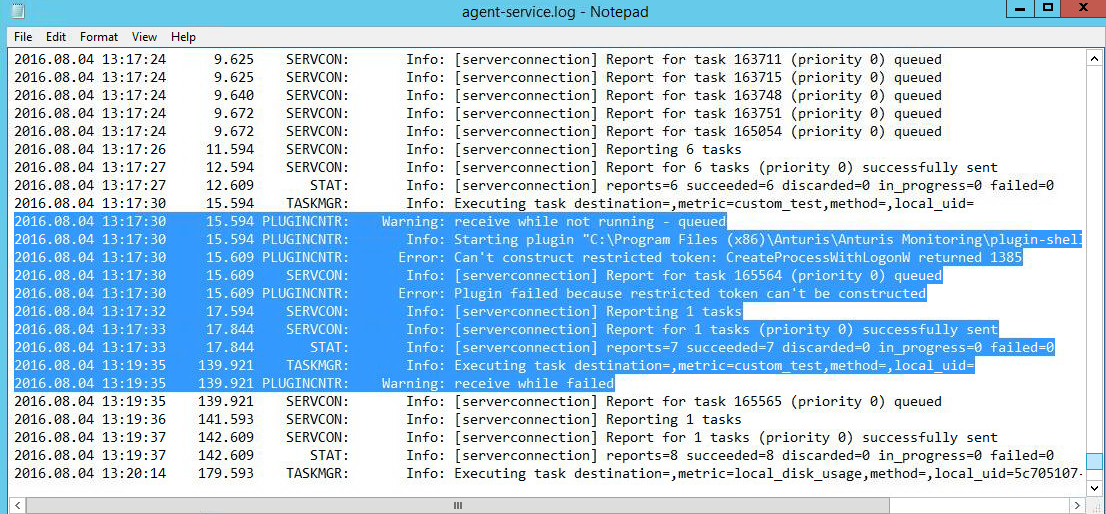Click 'receive while not running - queued' warning

point(370,221)
